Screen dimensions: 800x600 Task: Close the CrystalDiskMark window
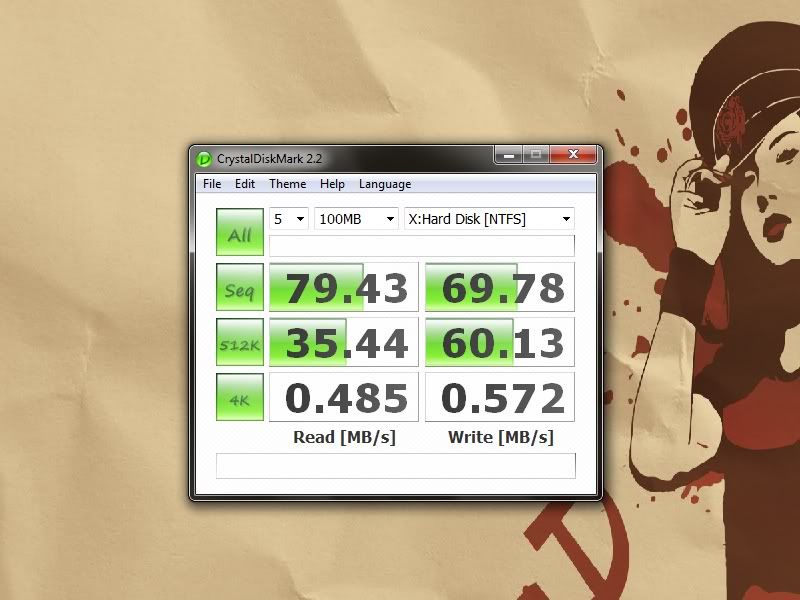(x=573, y=155)
